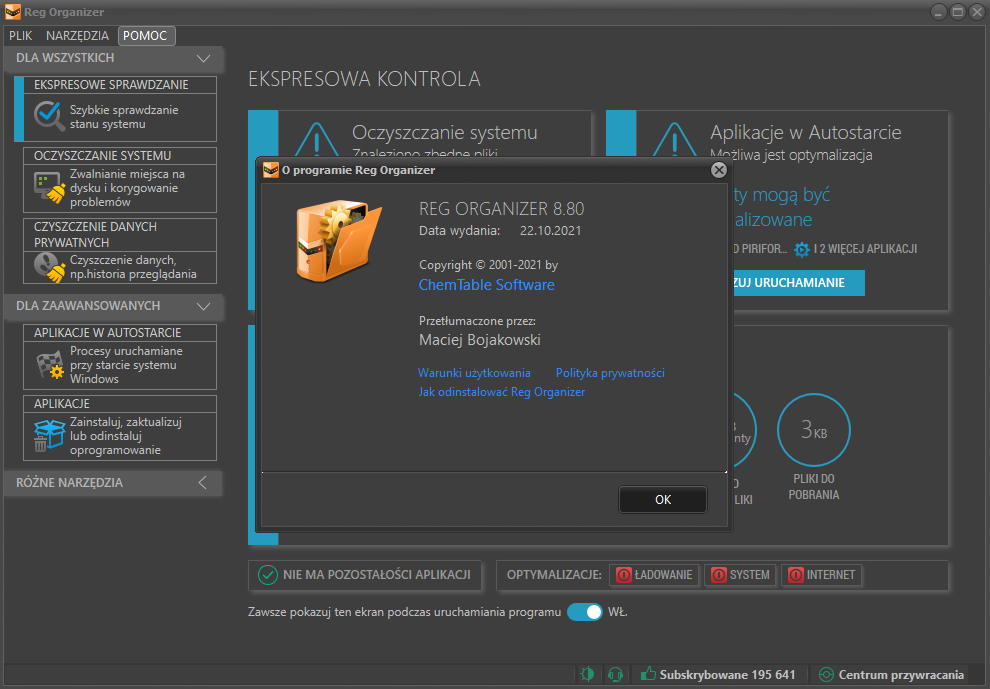Viewport: 990px width, 689px height.
Task: Click the thumbs-up icon in status bar
Action: 648,674
